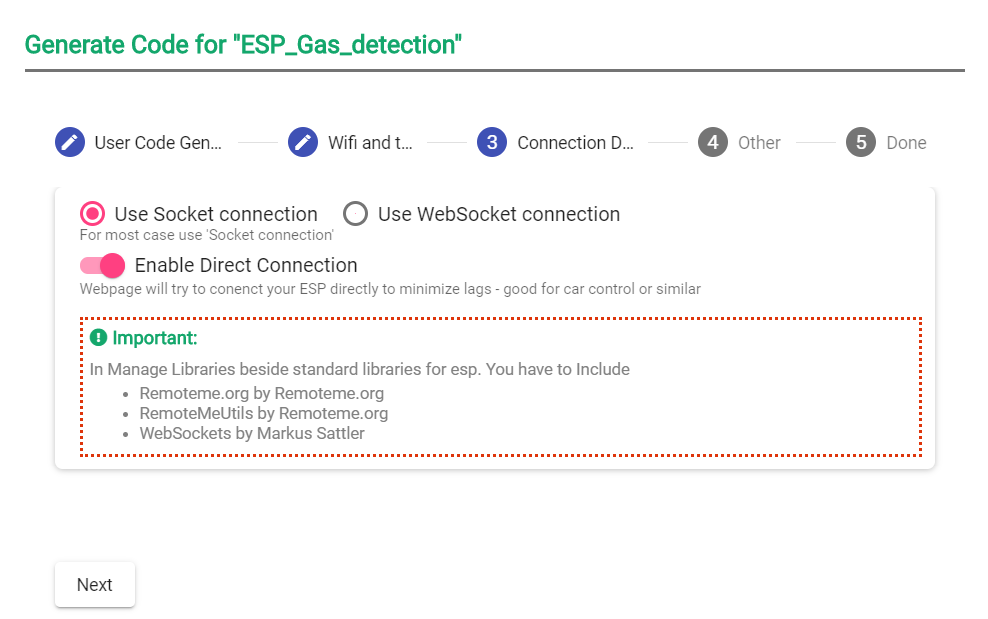Open the "Done" step label

point(906,143)
